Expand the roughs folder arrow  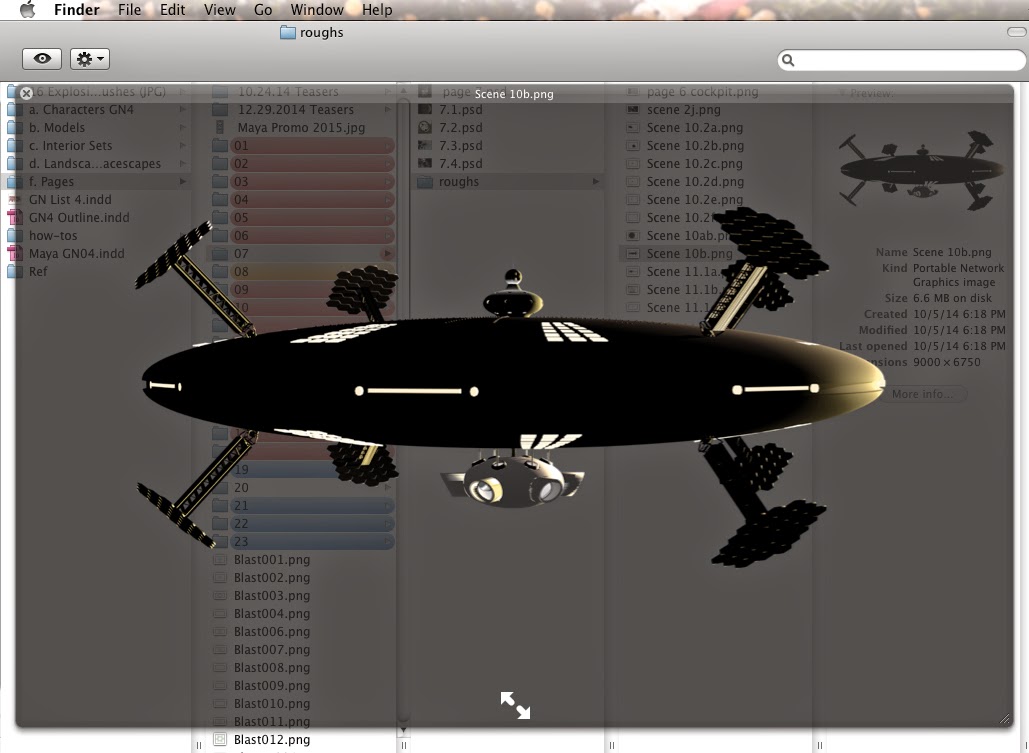[596, 181]
